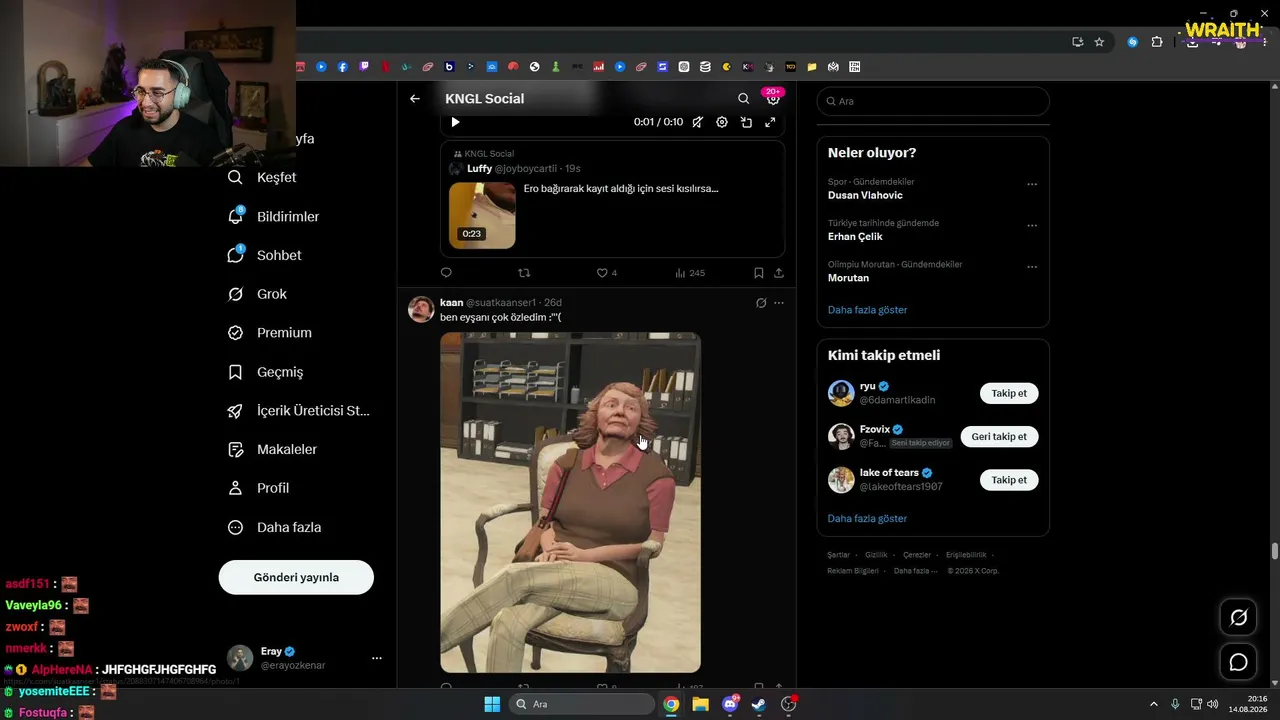Open the floating chat bubble button
1280x720 pixels.
(x=1238, y=662)
